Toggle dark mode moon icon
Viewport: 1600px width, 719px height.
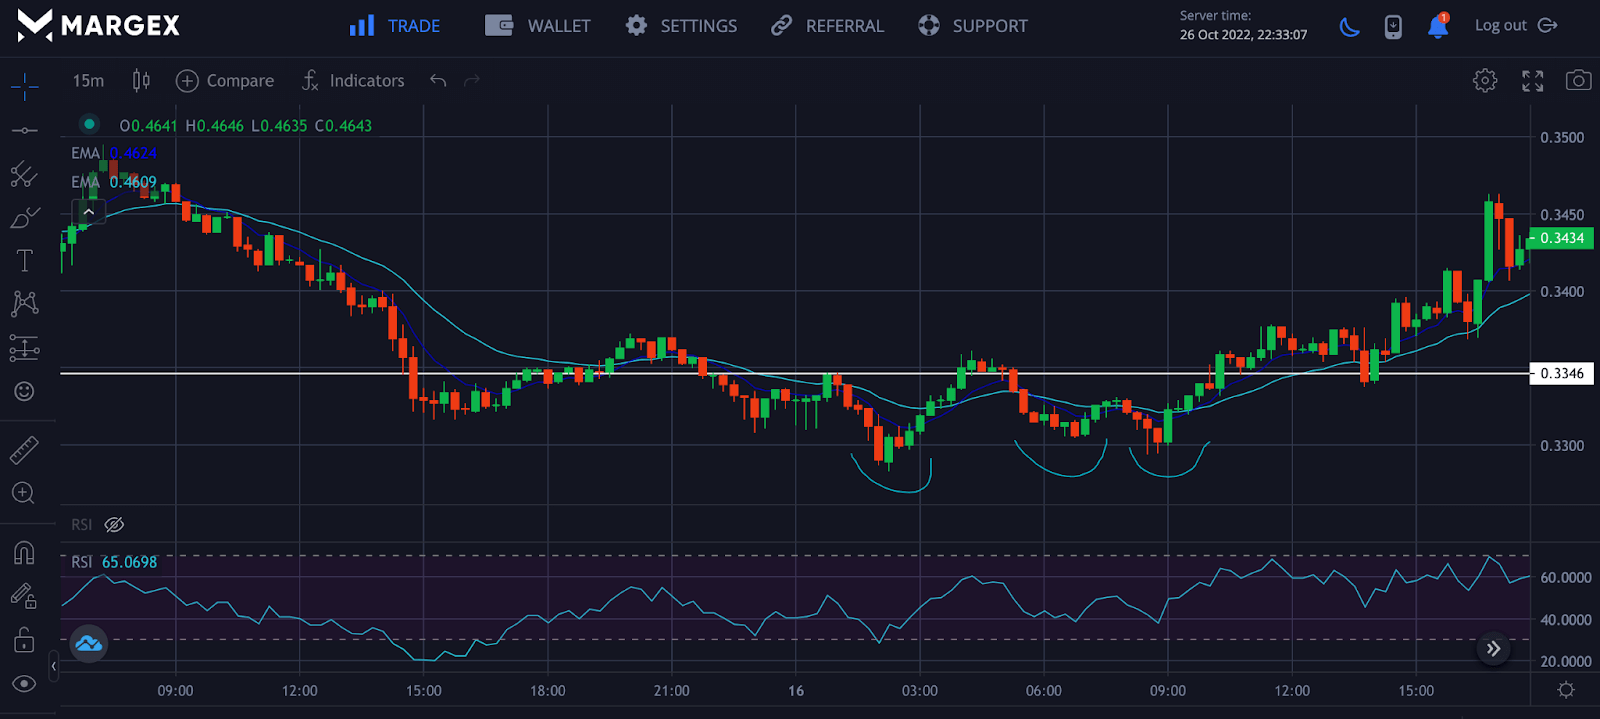(1349, 27)
